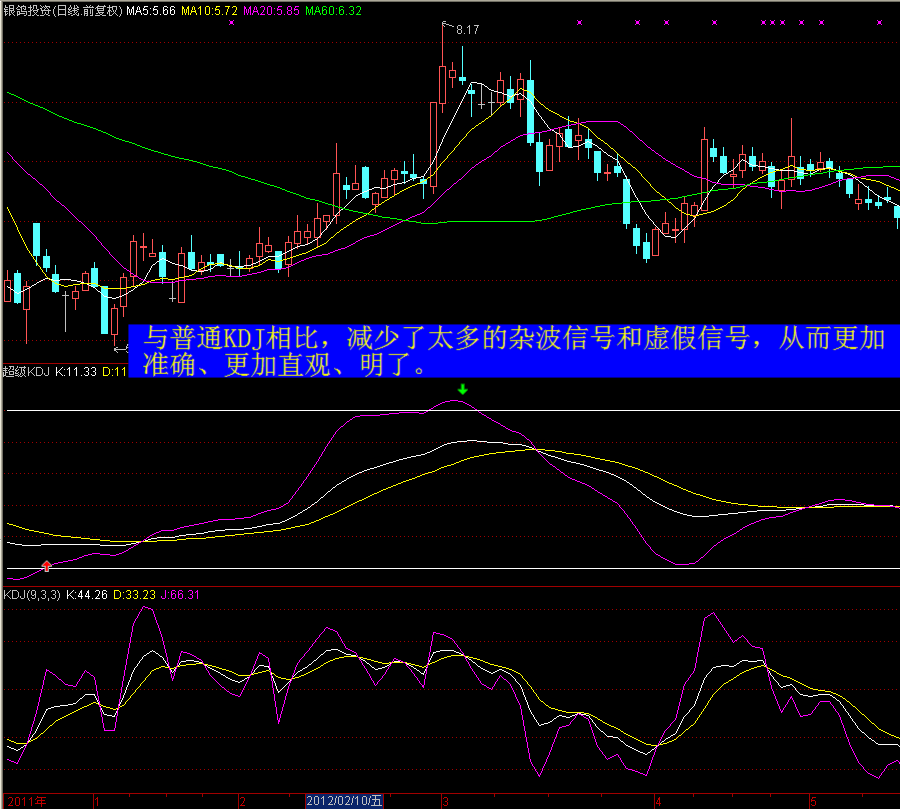Click the leftmost magenta x marker at chart top
Image resolution: width=900 pixels, height=809 pixels.
click(231, 22)
